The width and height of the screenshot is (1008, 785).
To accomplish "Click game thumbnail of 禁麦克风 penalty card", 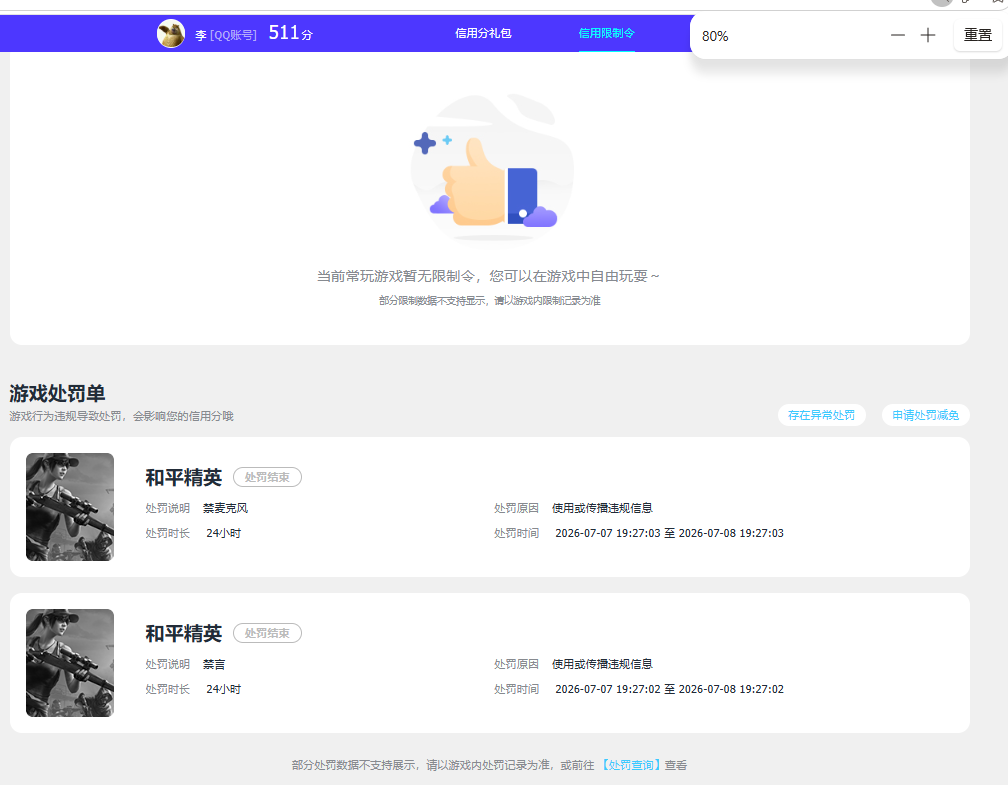I will [70, 507].
